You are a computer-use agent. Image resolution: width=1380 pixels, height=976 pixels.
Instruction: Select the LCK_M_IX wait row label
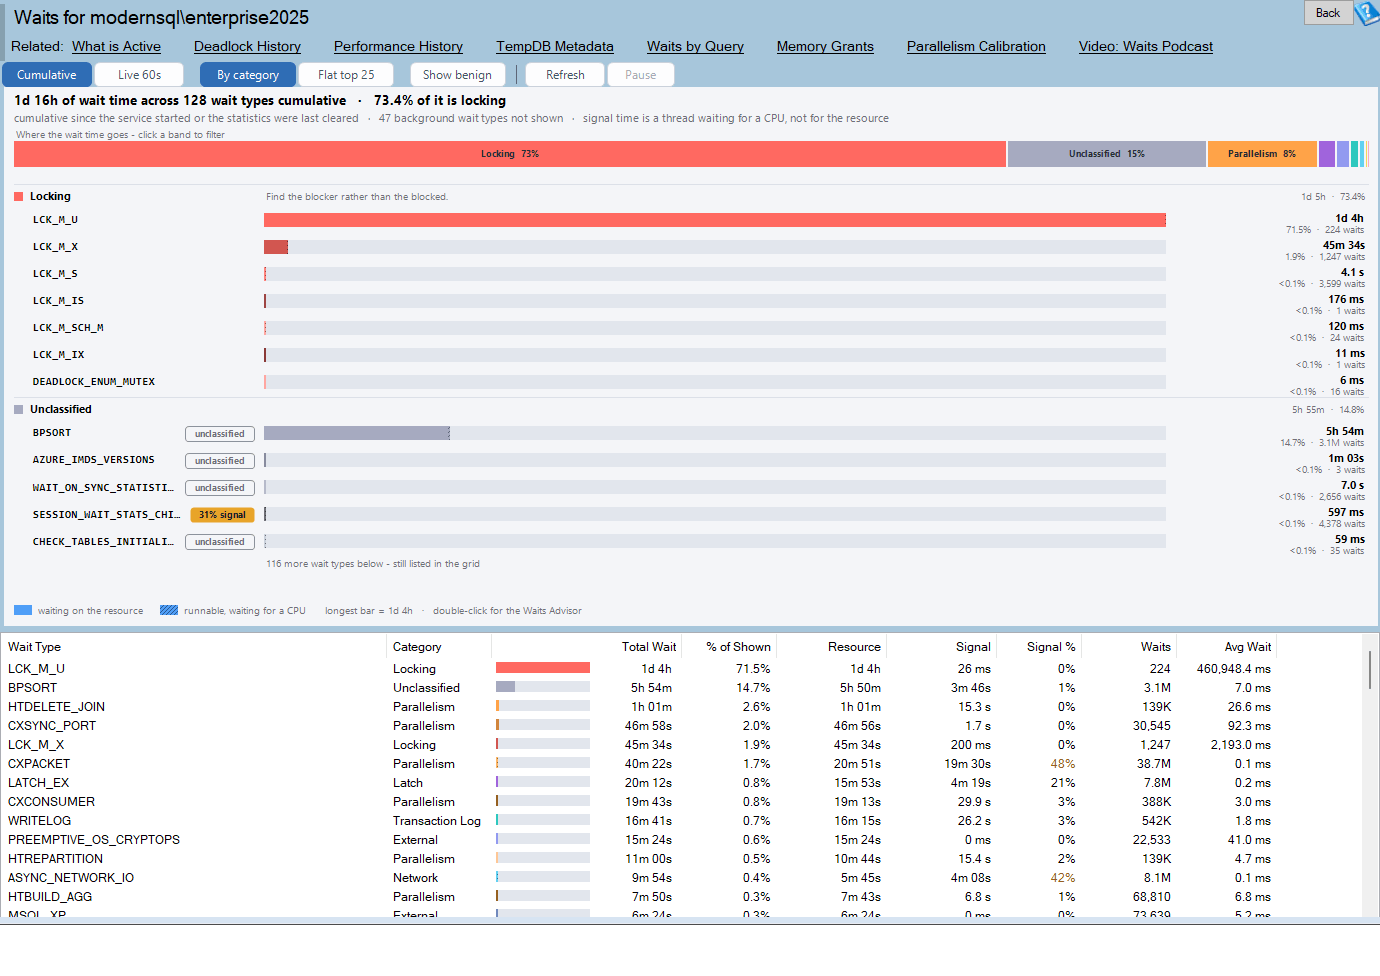(x=58, y=355)
